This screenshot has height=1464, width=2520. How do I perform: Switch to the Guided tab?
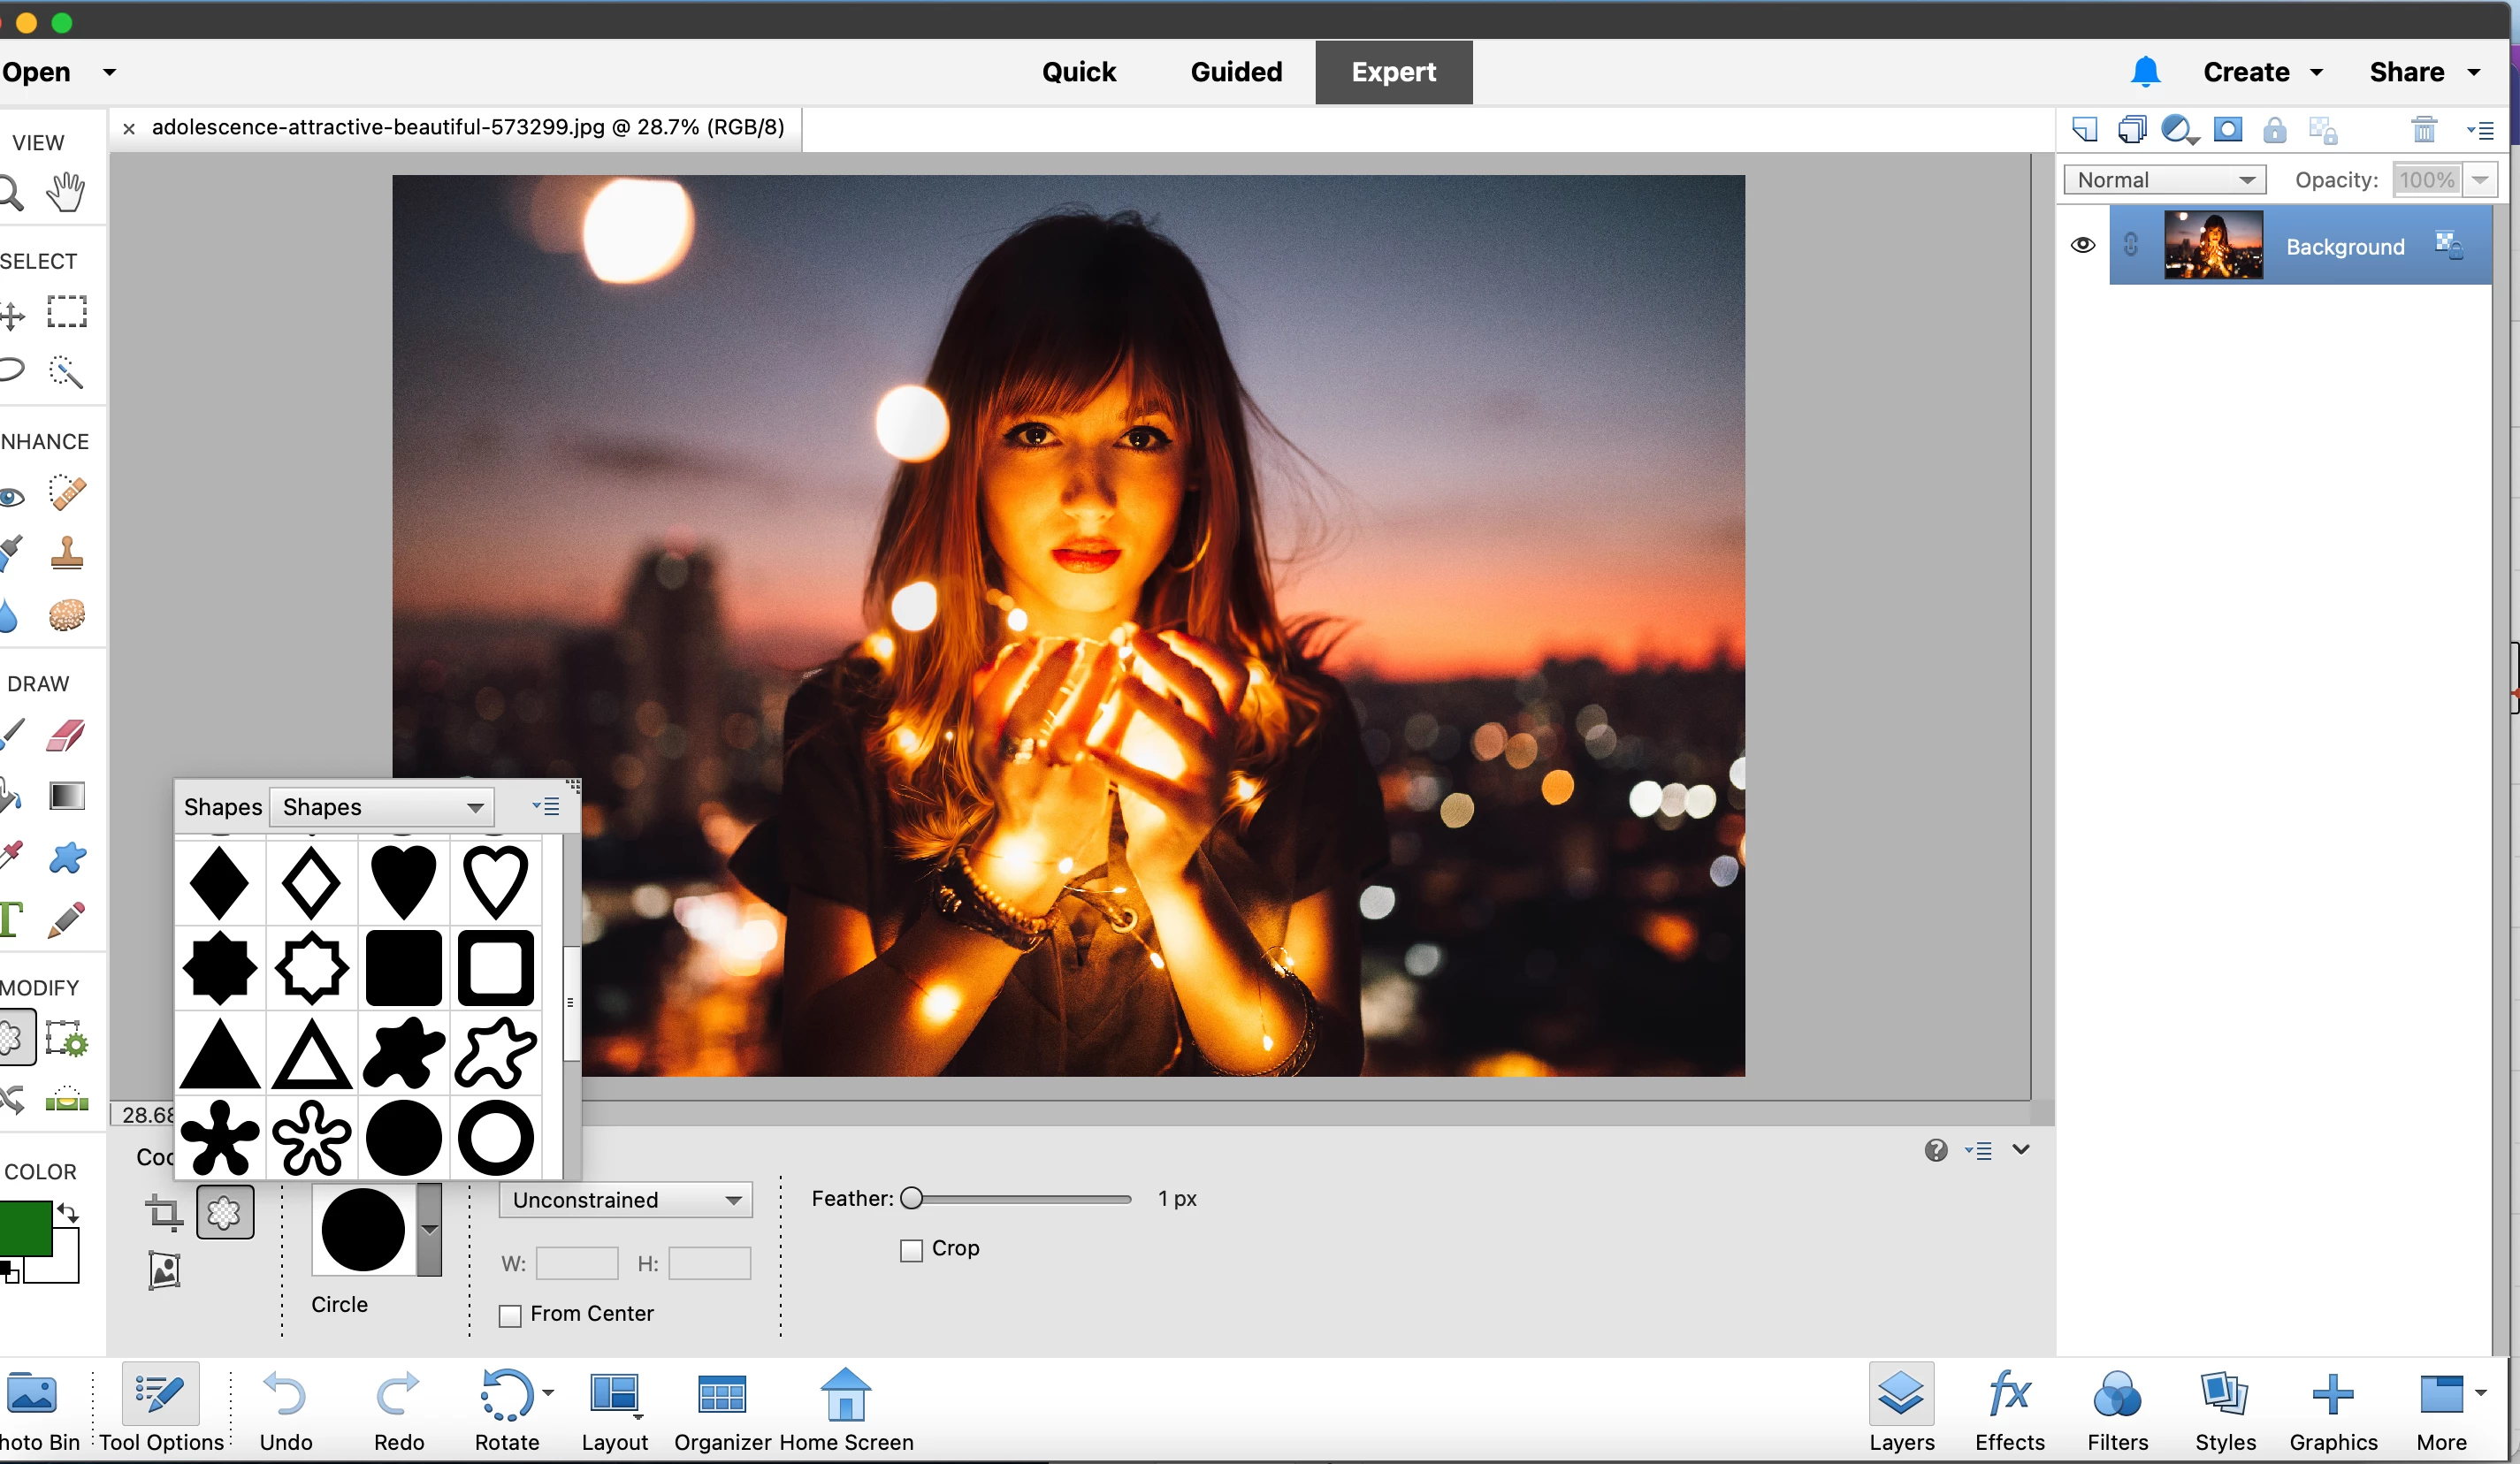(1236, 72)
